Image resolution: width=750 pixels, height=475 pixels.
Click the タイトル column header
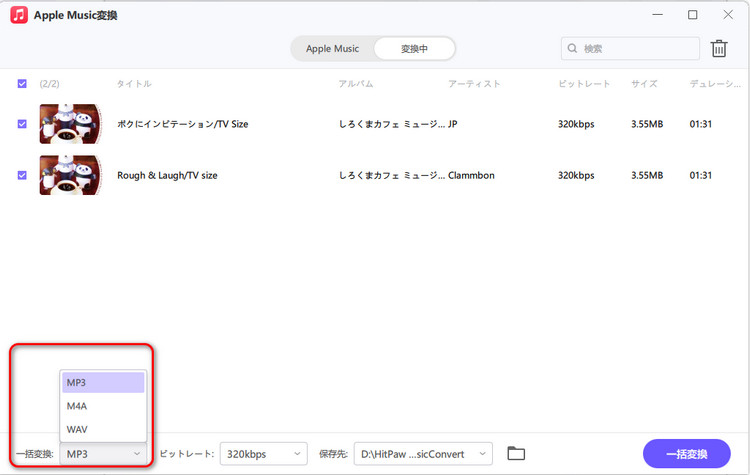(x=134, y=84)
